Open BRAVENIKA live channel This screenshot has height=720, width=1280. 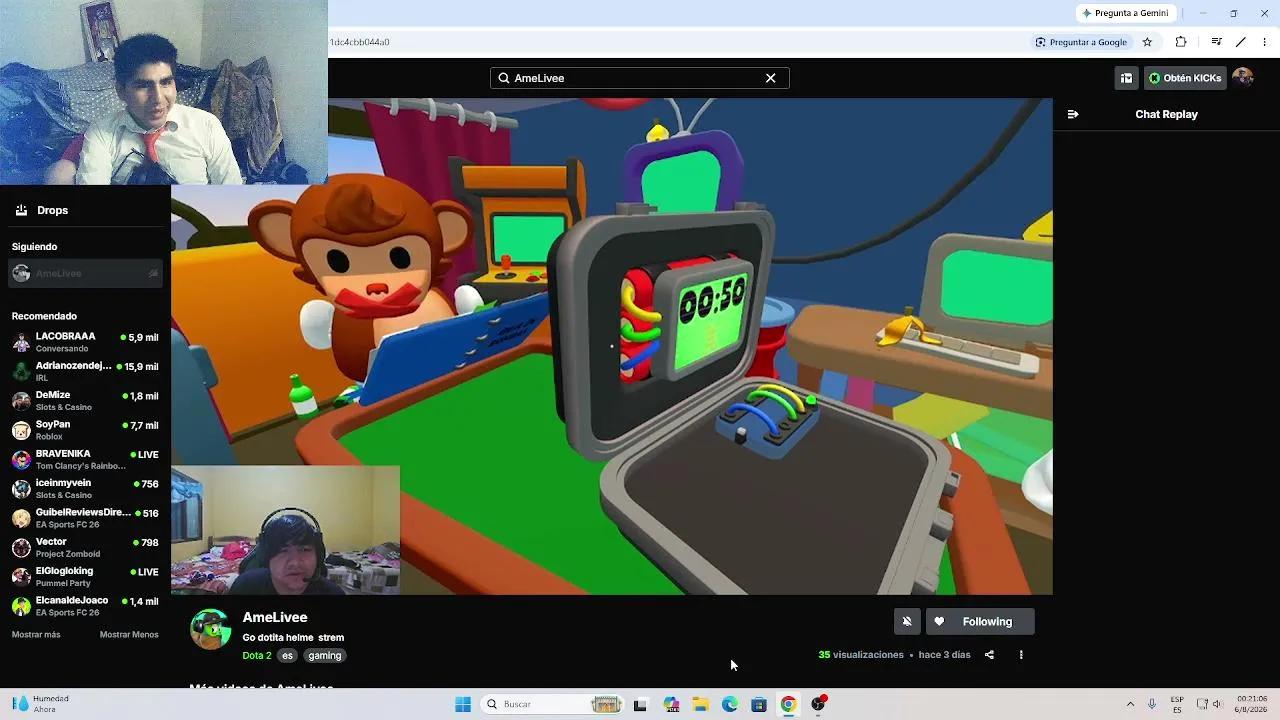[x=86, y=459]
